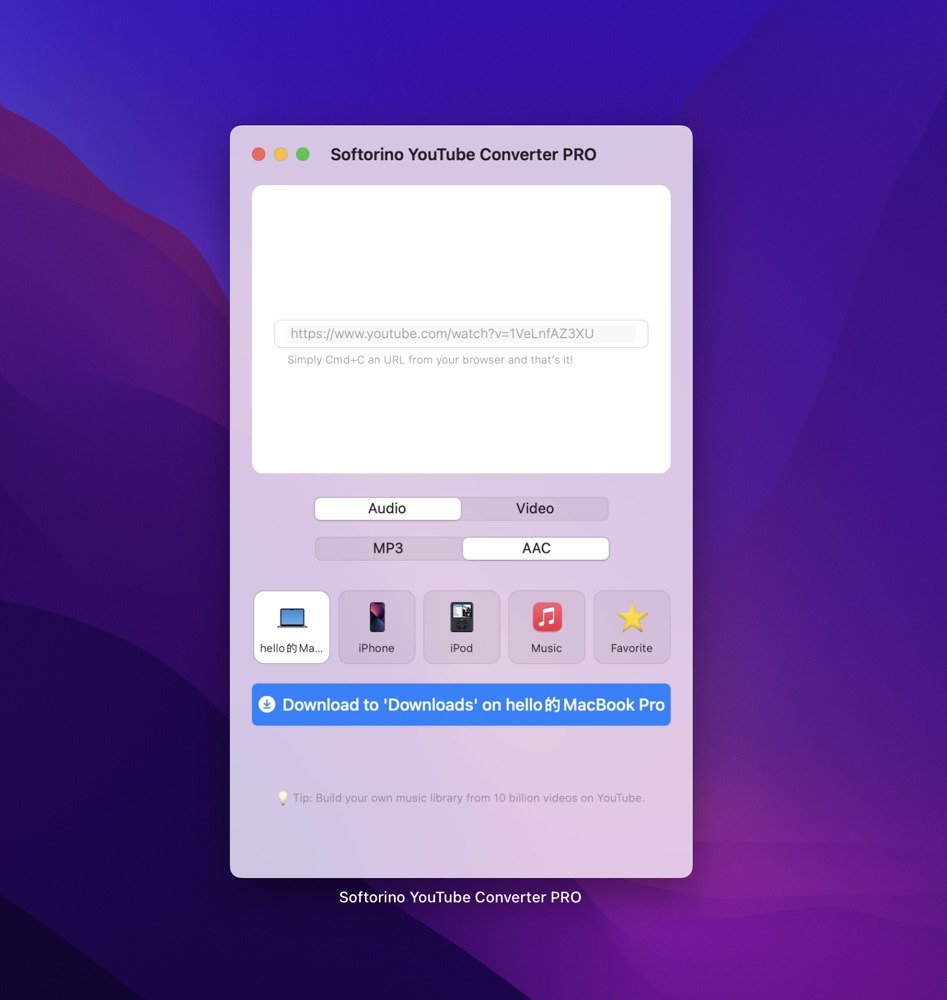
Task: Select the iPhone destination icon
Action: [x=376, y=626]
